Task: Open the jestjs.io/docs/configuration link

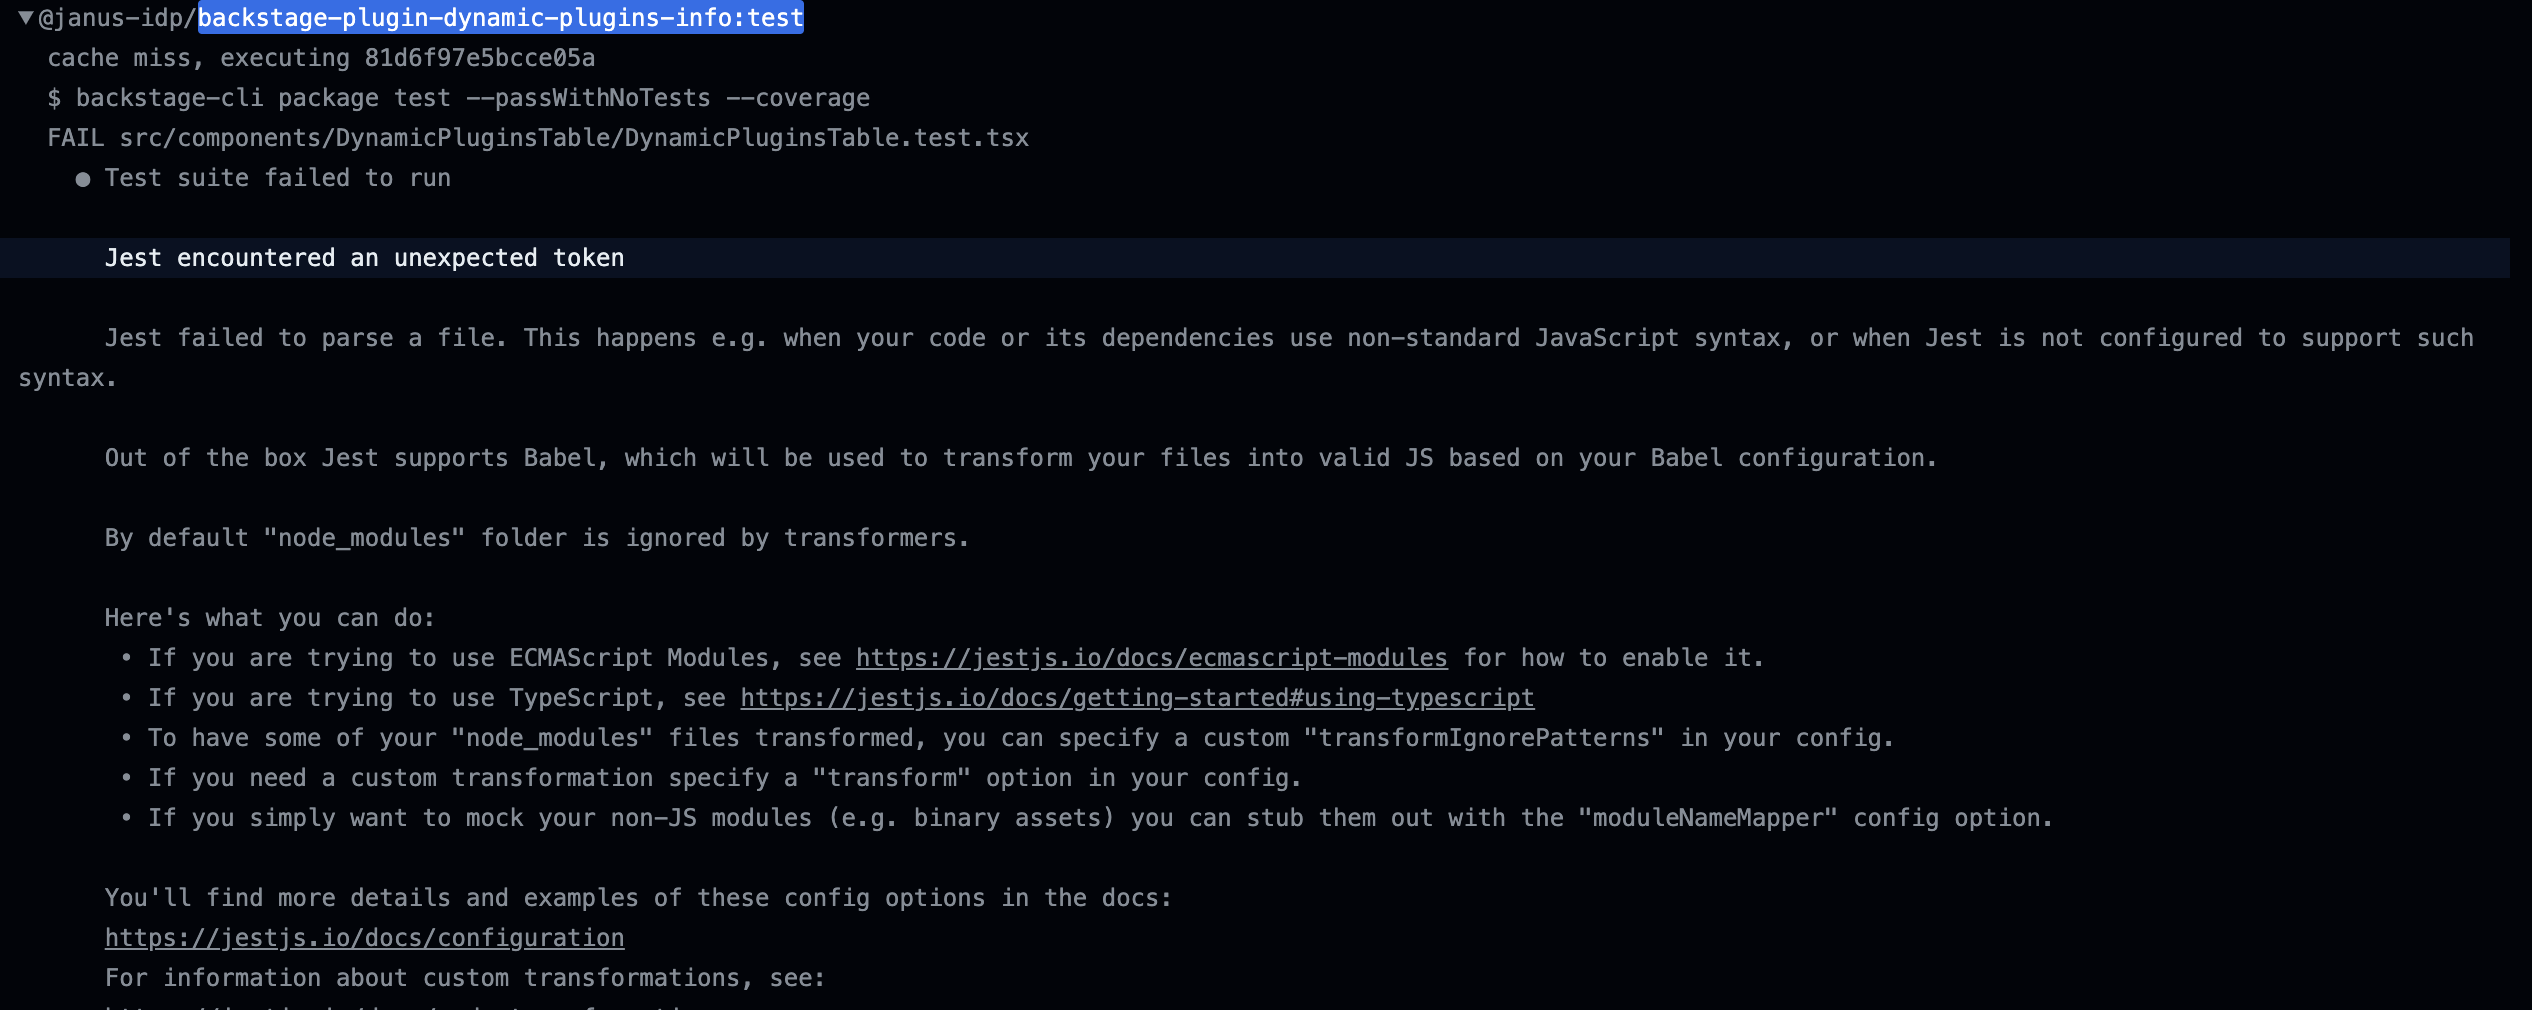Action: (364, 938)
